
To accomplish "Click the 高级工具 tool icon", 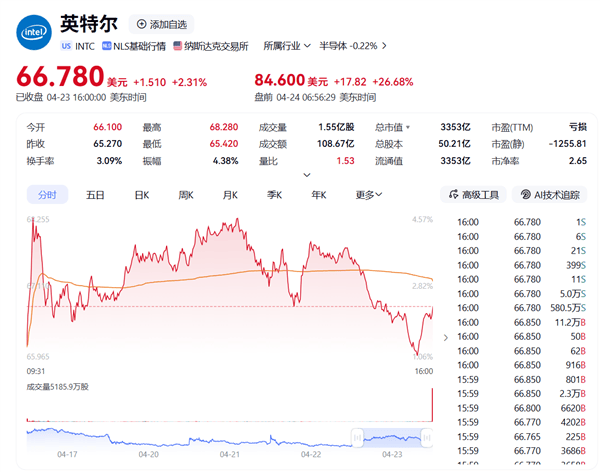I will [x=453, y=194].
